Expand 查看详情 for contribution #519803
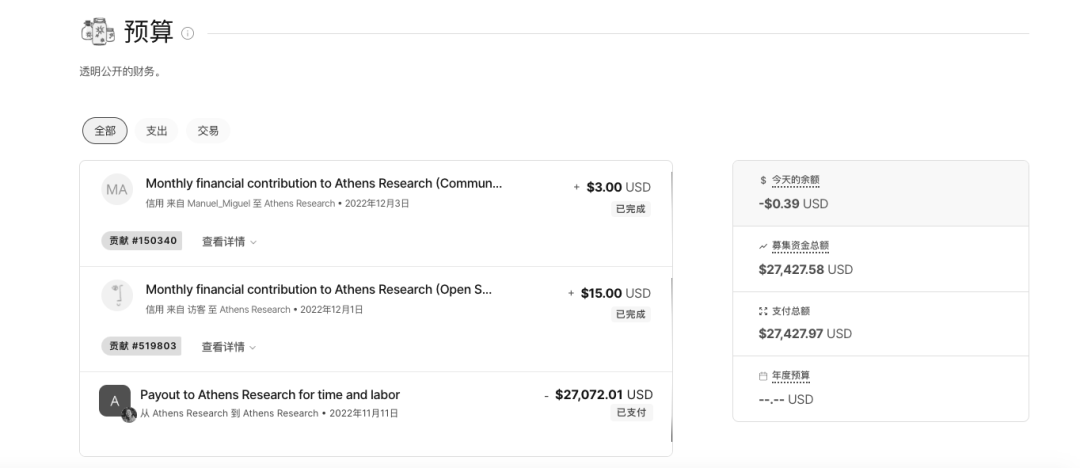The image size is (1080, 468). point(229,346)
